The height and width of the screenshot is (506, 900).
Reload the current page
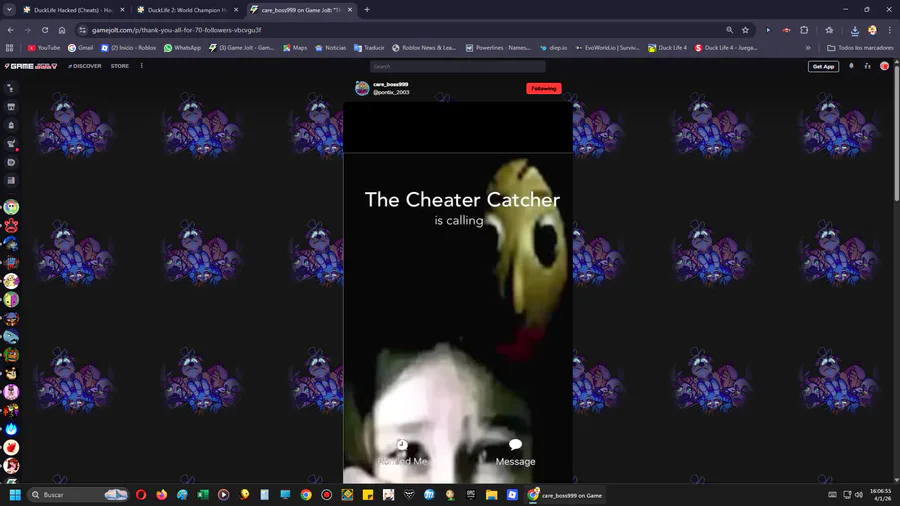[x=45, y=30]
